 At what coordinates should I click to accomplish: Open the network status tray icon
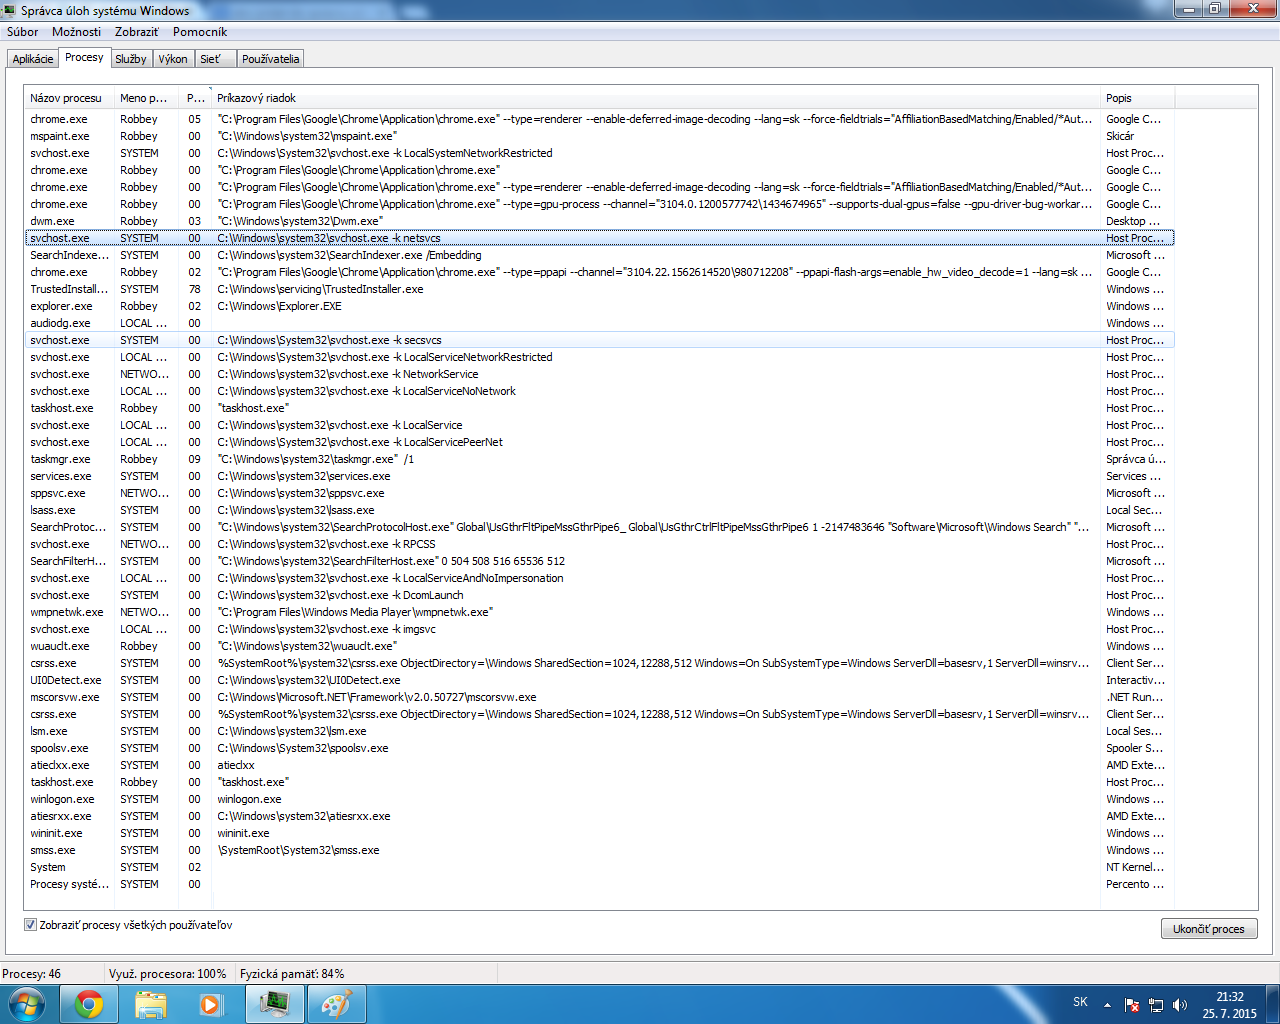1156,1005
